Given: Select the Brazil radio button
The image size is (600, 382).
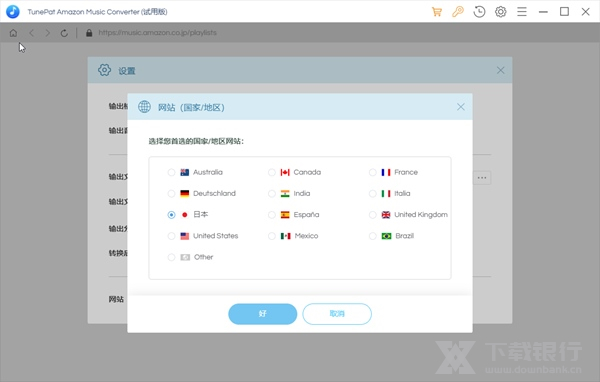Looking at the screenshot, I should click(x=372, y=236).
